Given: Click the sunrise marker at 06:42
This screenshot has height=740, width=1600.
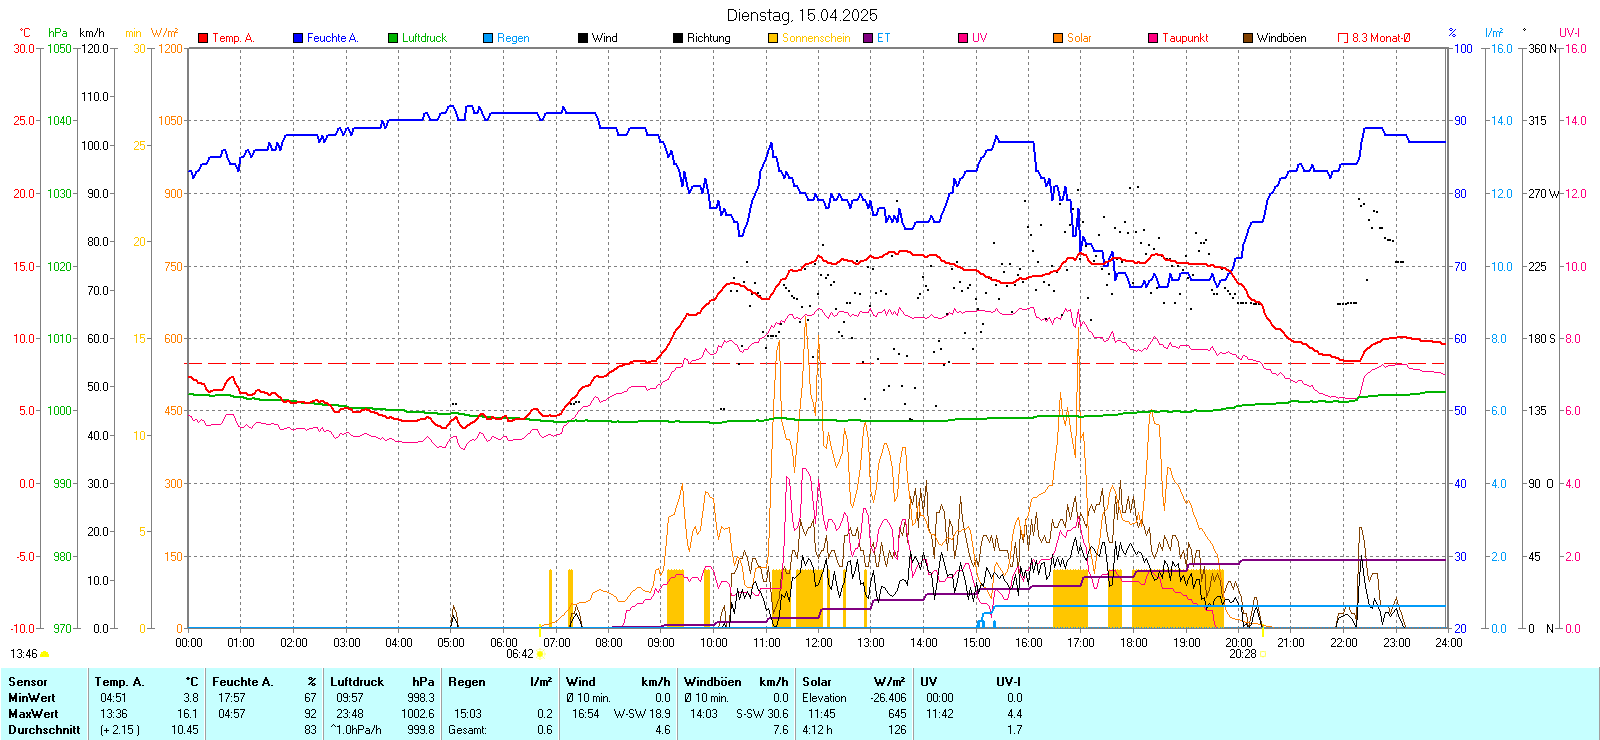Looking at the screenshot, I should tap(541, 654).
